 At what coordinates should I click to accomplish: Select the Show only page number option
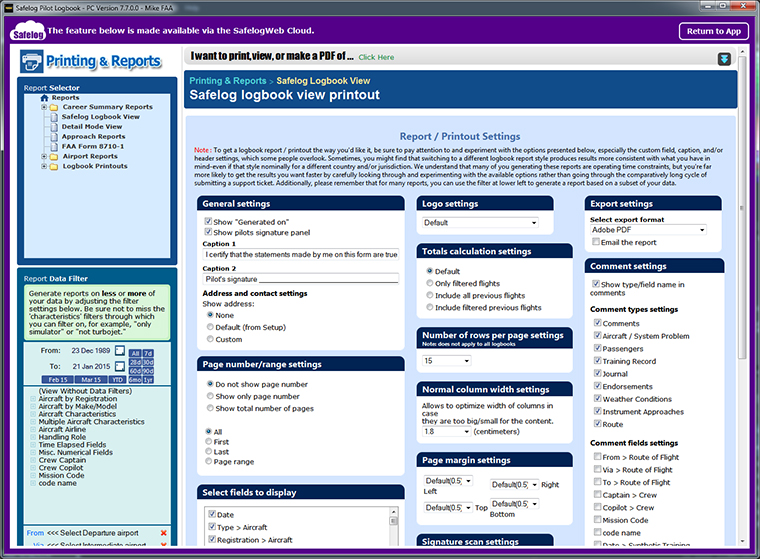pyautogui.click(x=208, y=396)
